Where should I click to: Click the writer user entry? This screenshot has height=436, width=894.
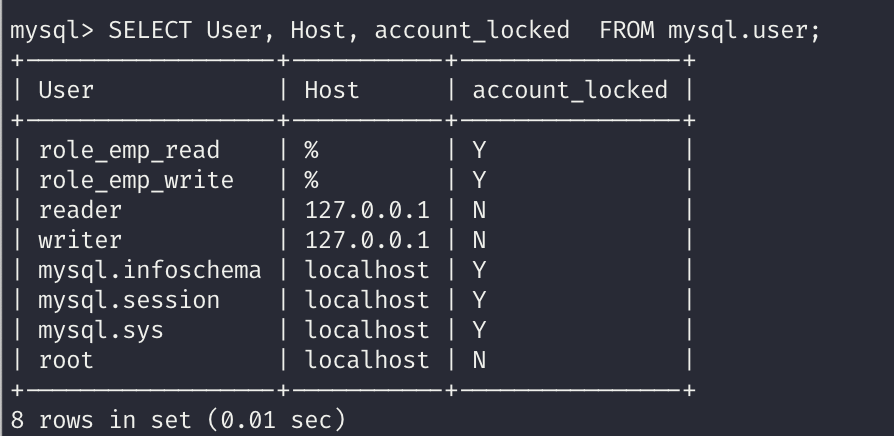80,240
